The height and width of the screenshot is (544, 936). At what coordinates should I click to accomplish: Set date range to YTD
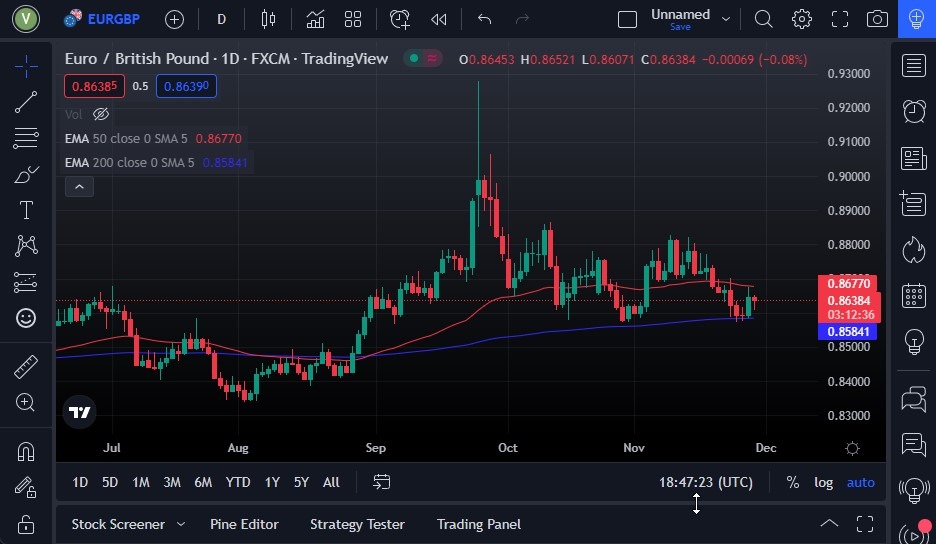click(x=238, y=482)
